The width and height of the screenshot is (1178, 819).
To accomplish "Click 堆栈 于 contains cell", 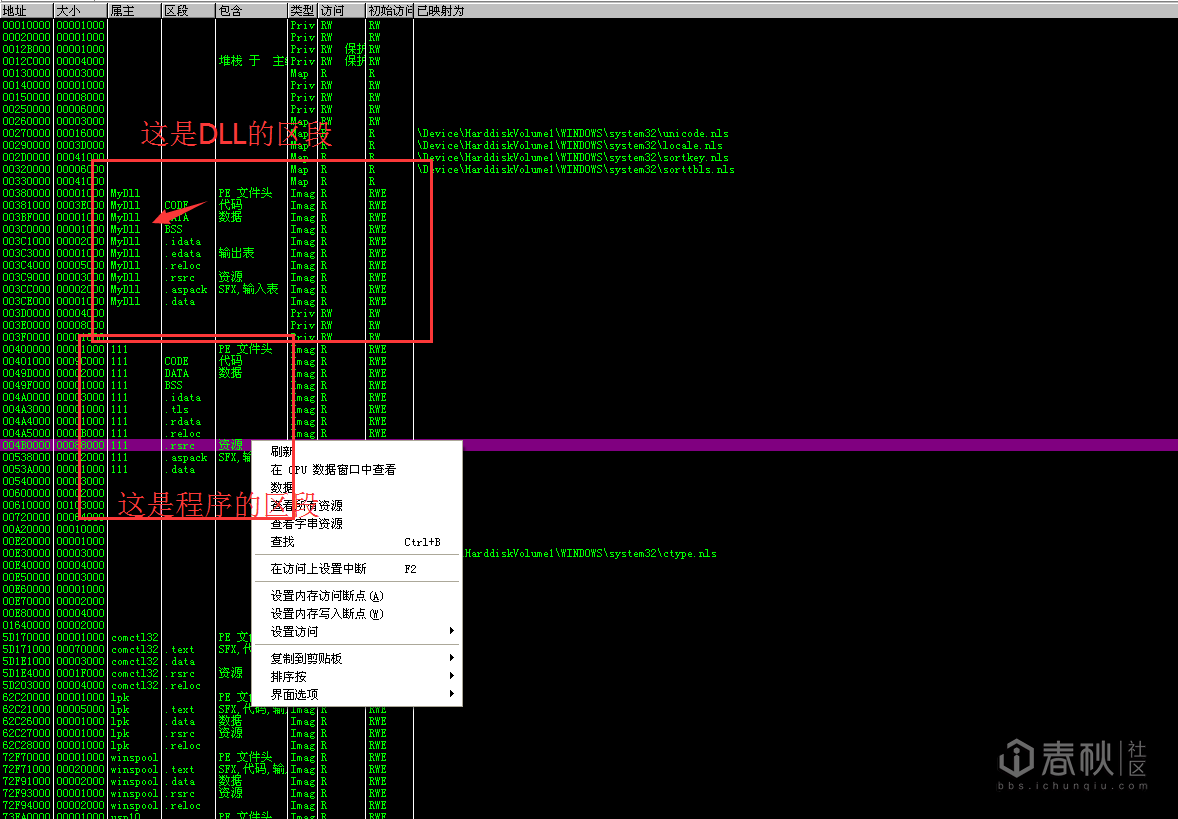I will coord(252,62).
